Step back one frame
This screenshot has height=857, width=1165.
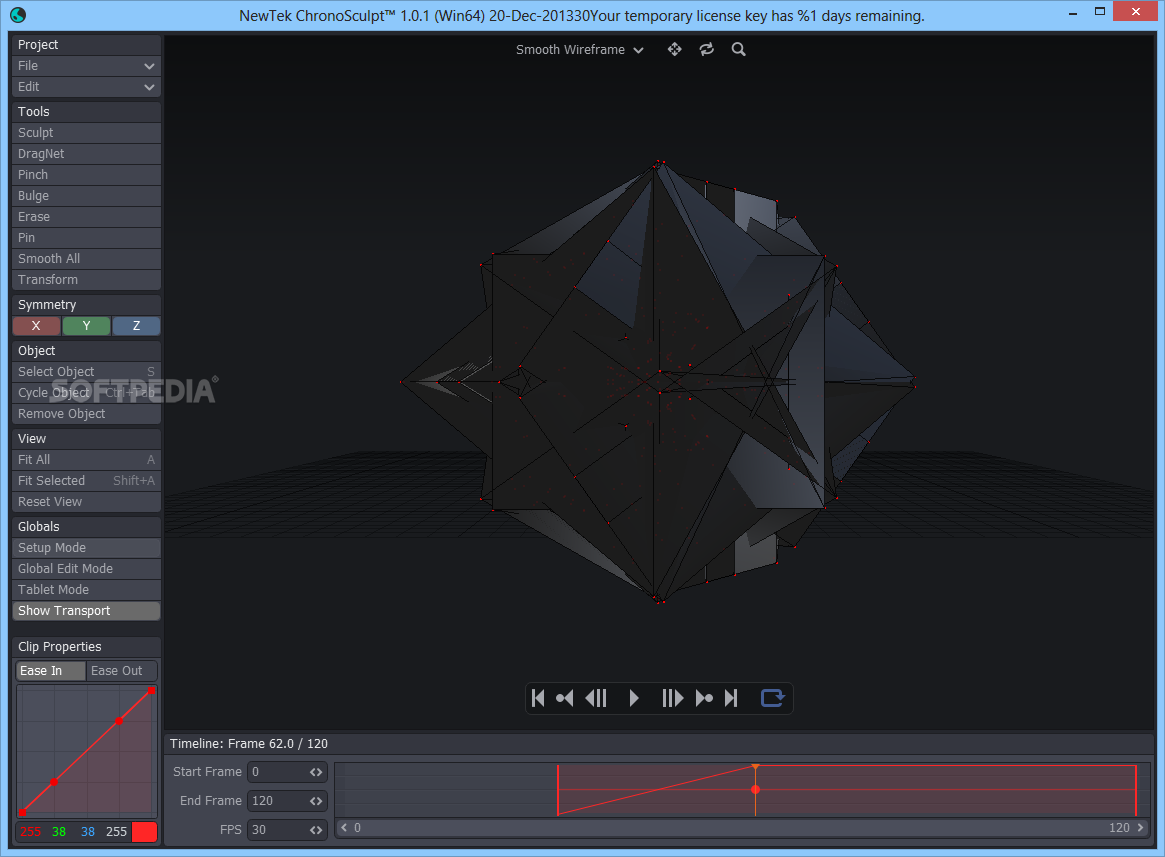(597, 698)
